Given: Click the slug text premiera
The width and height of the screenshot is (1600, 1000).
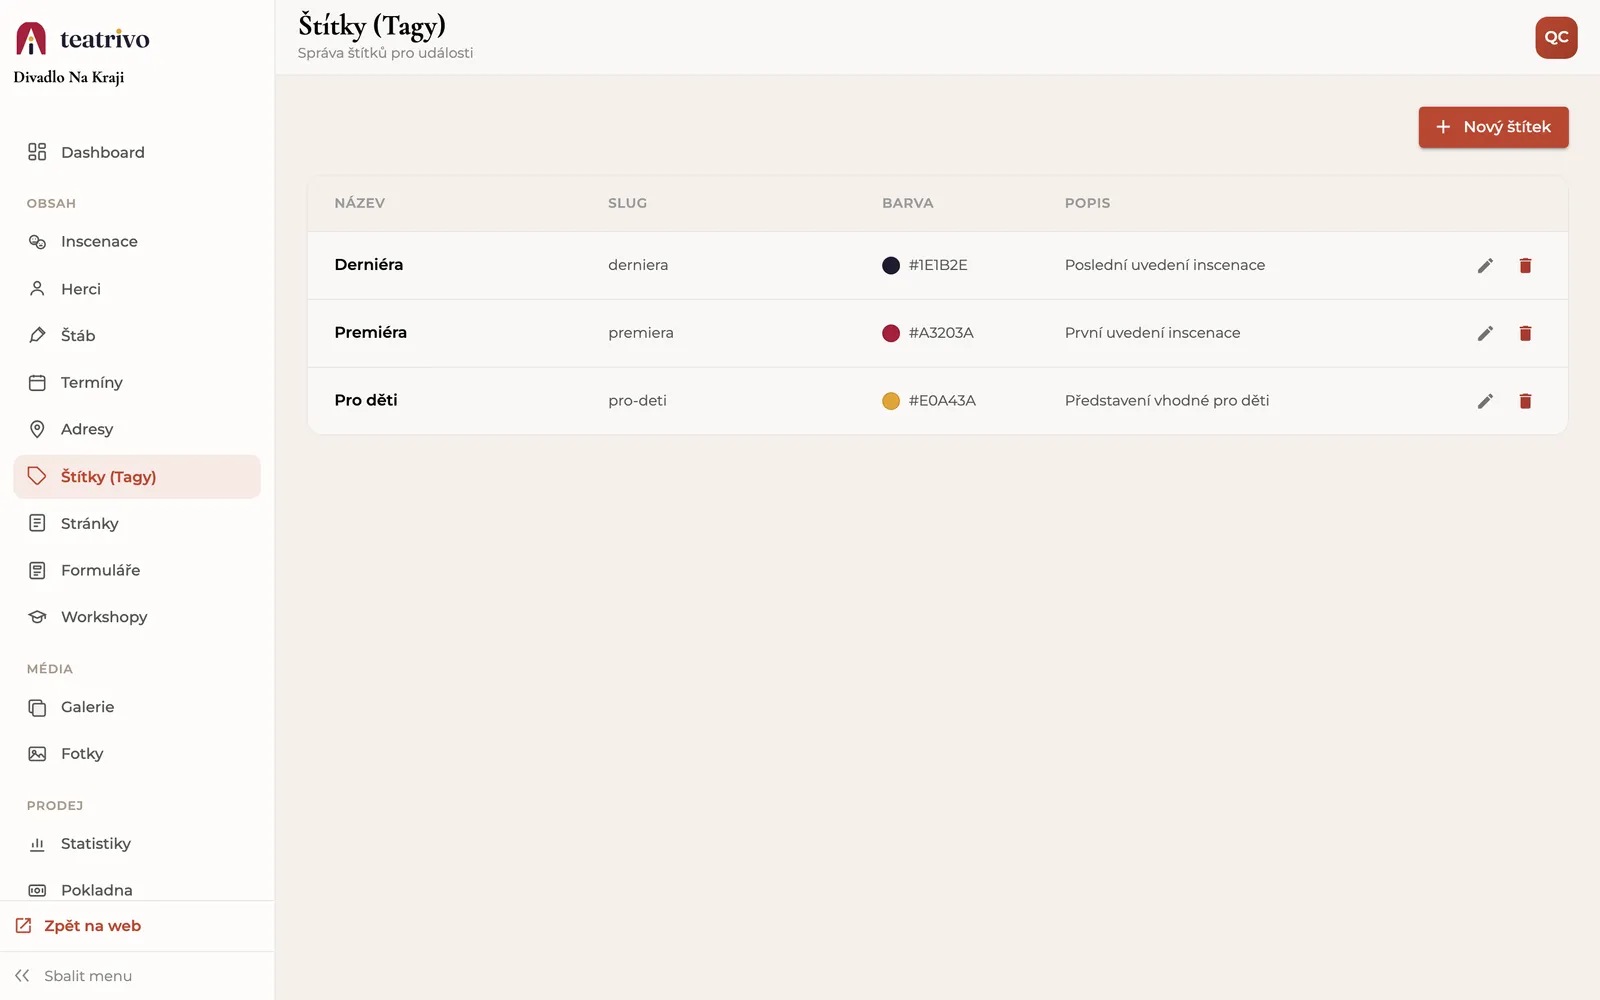Looking at the screenshot, I should [x=641, y=333].
